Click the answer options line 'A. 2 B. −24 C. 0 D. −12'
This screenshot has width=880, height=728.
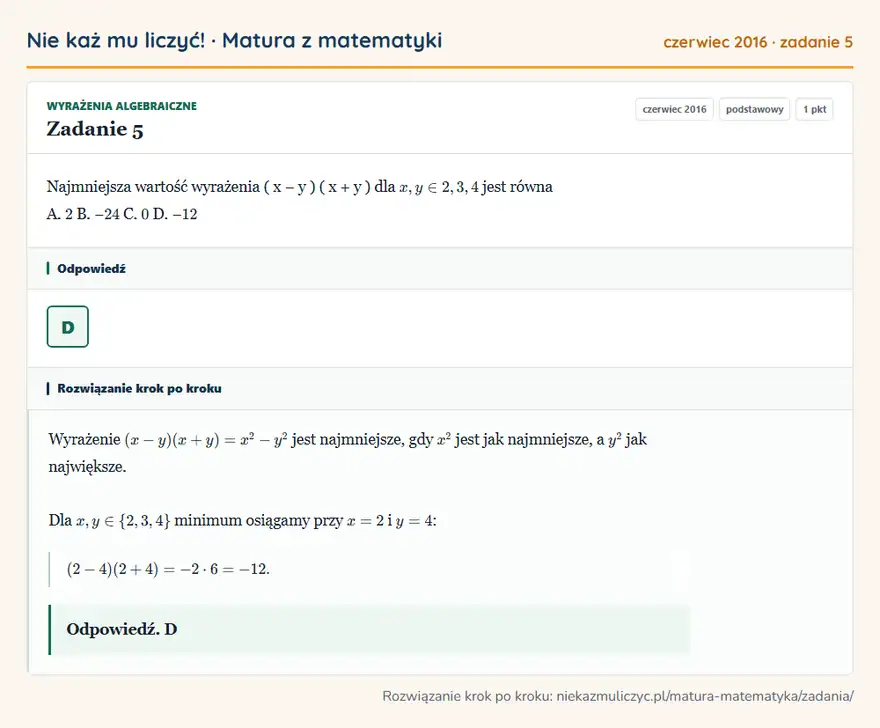click(x=122, y=214)
